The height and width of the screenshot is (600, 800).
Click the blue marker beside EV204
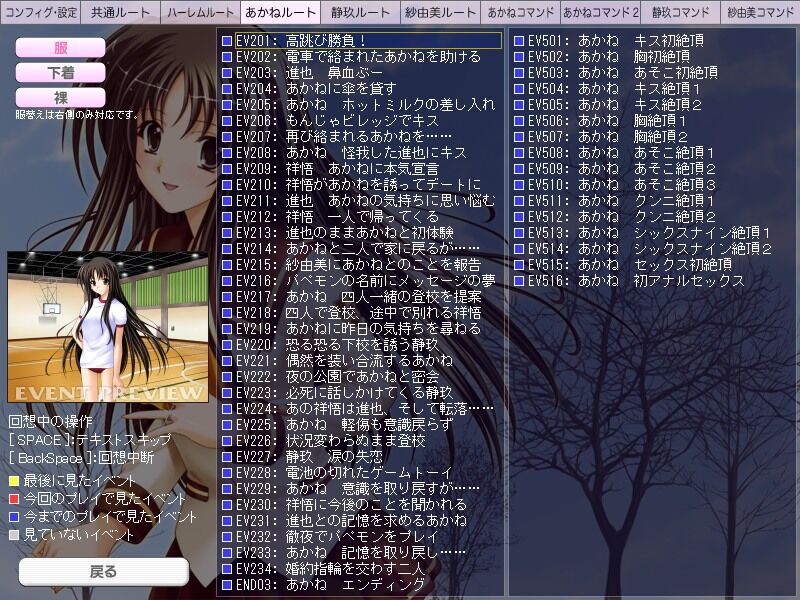227,89
